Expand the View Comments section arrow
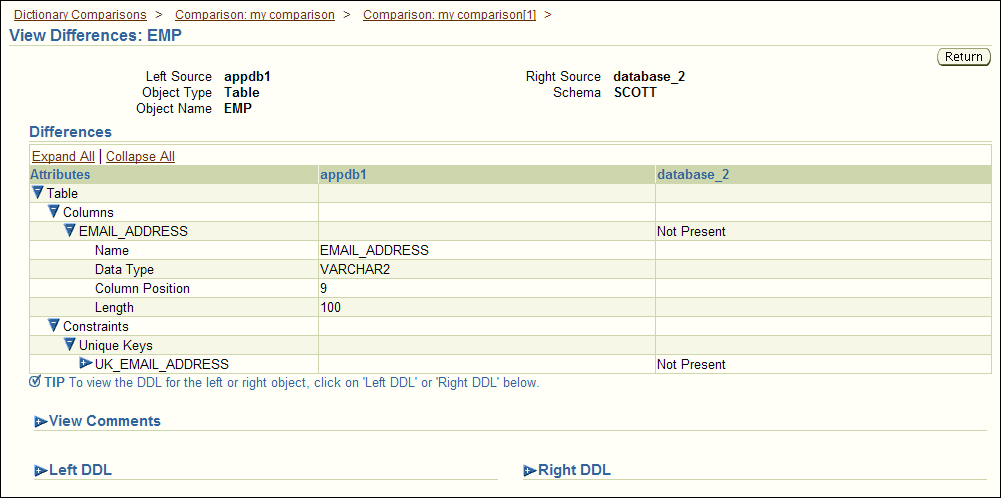Screen dimensions: 1001x498 coord(41,421)
